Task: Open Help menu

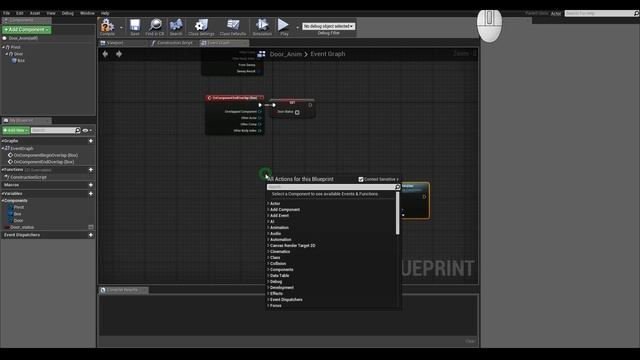Action: (105, 13)
